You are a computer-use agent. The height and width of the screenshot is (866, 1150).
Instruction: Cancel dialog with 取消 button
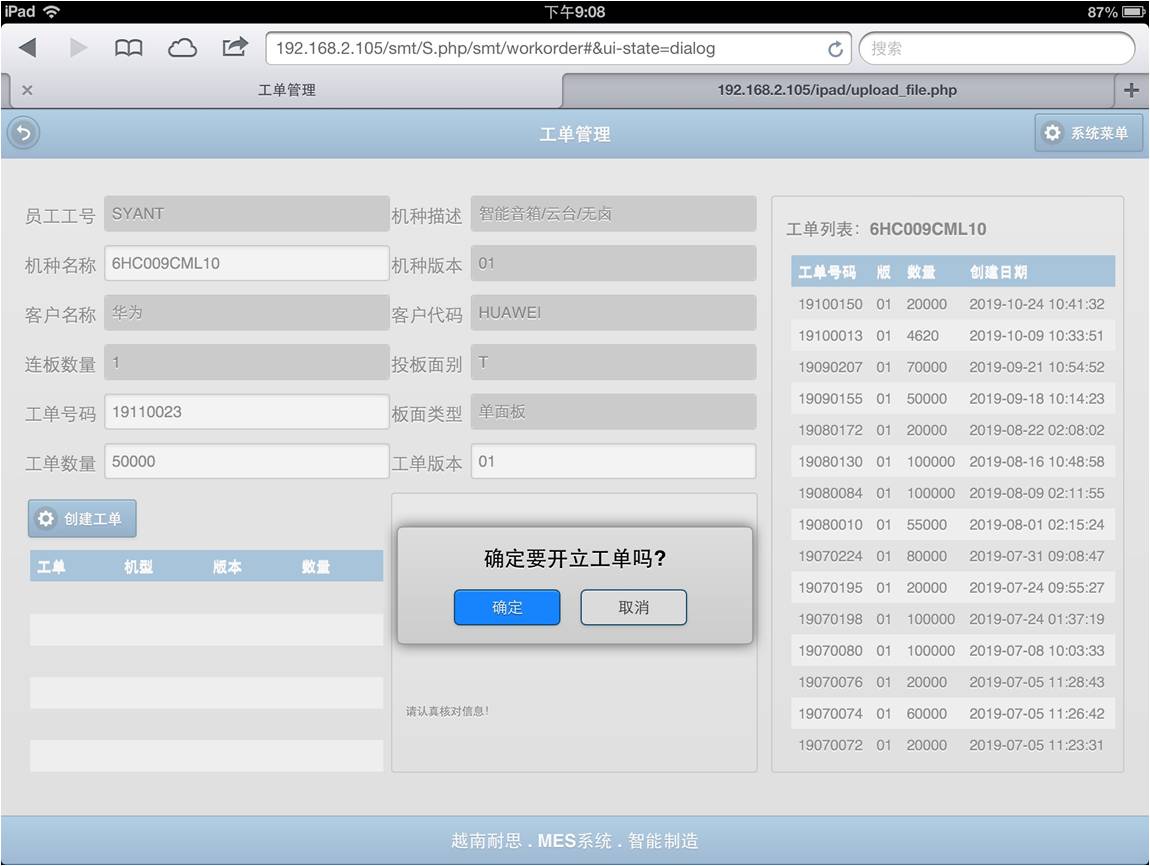[x=633, y=607]
